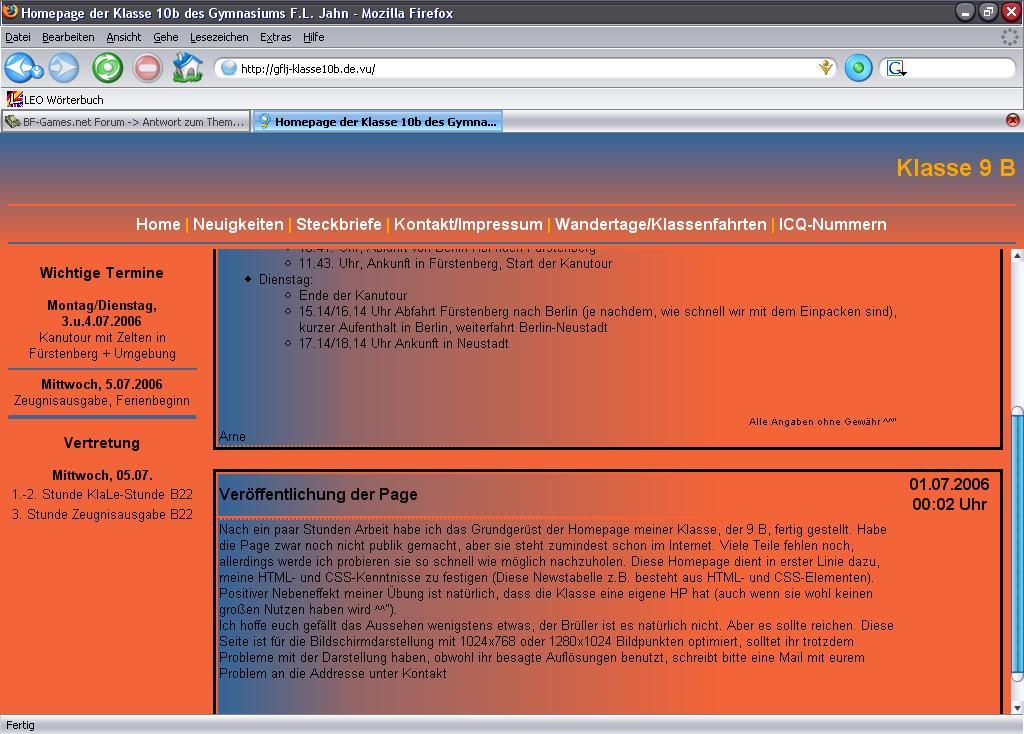Image resolution: width=1024 pixels, height=734 pixels.
Task: Click the 'Klasse 9 B' page title
Action: [x=955, y=168]
